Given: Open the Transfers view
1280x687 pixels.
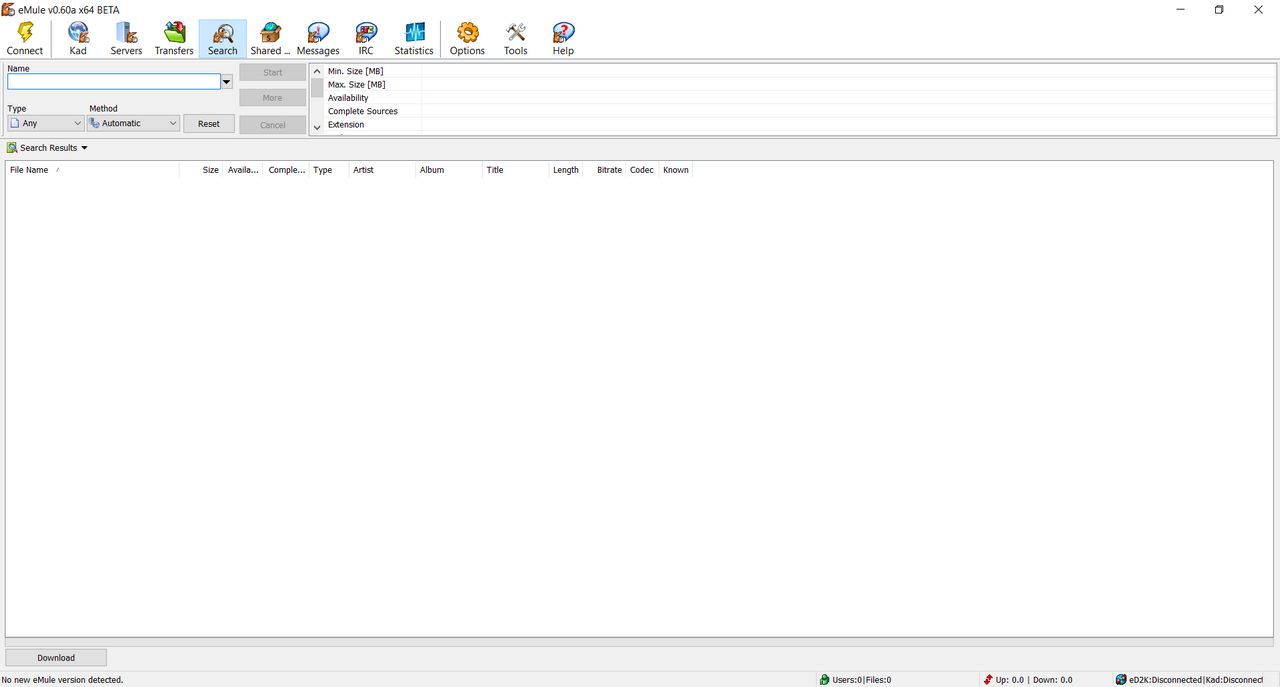Looking at the screenshot, I should click(x=174, y=37).
